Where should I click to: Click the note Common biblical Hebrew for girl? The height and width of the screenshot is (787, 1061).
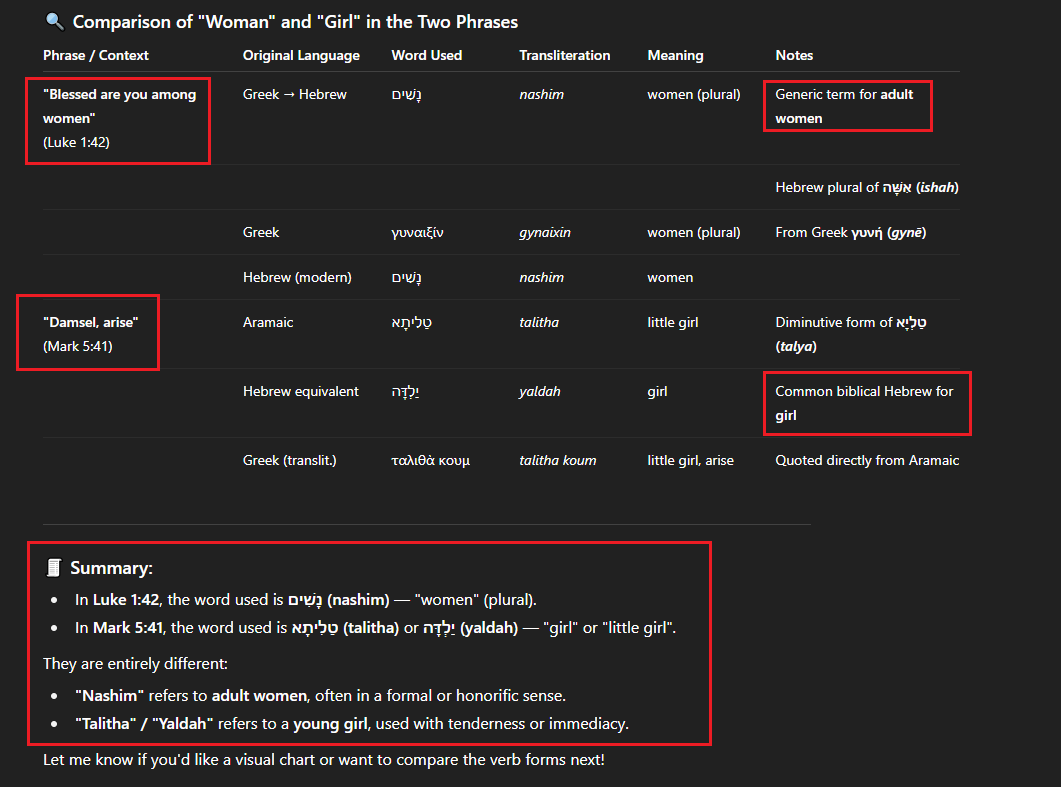pos(864,403)
